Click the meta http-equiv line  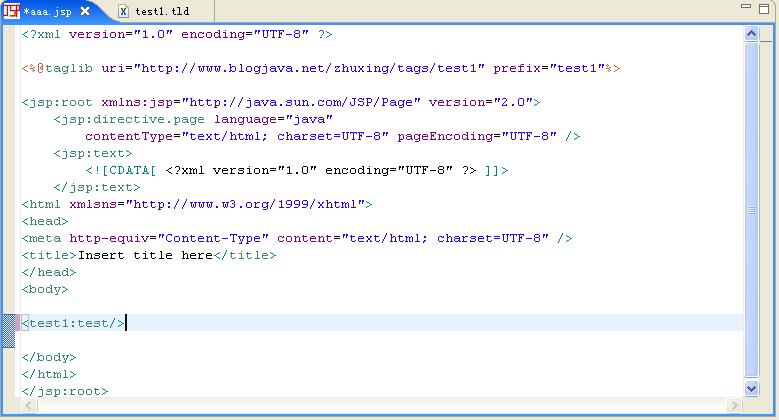pos(297,238)
